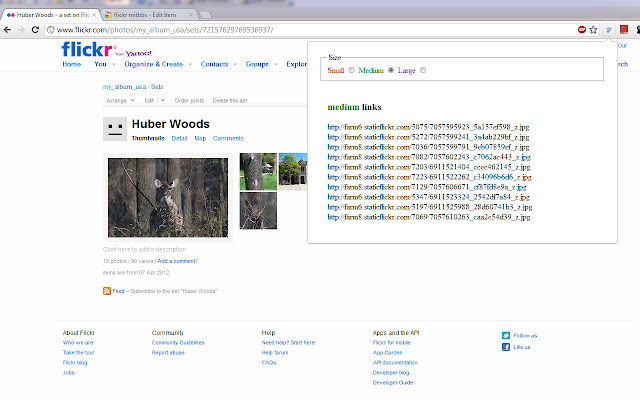Switch to the flickr mitbbs Edit Item tab

point(149,15)
